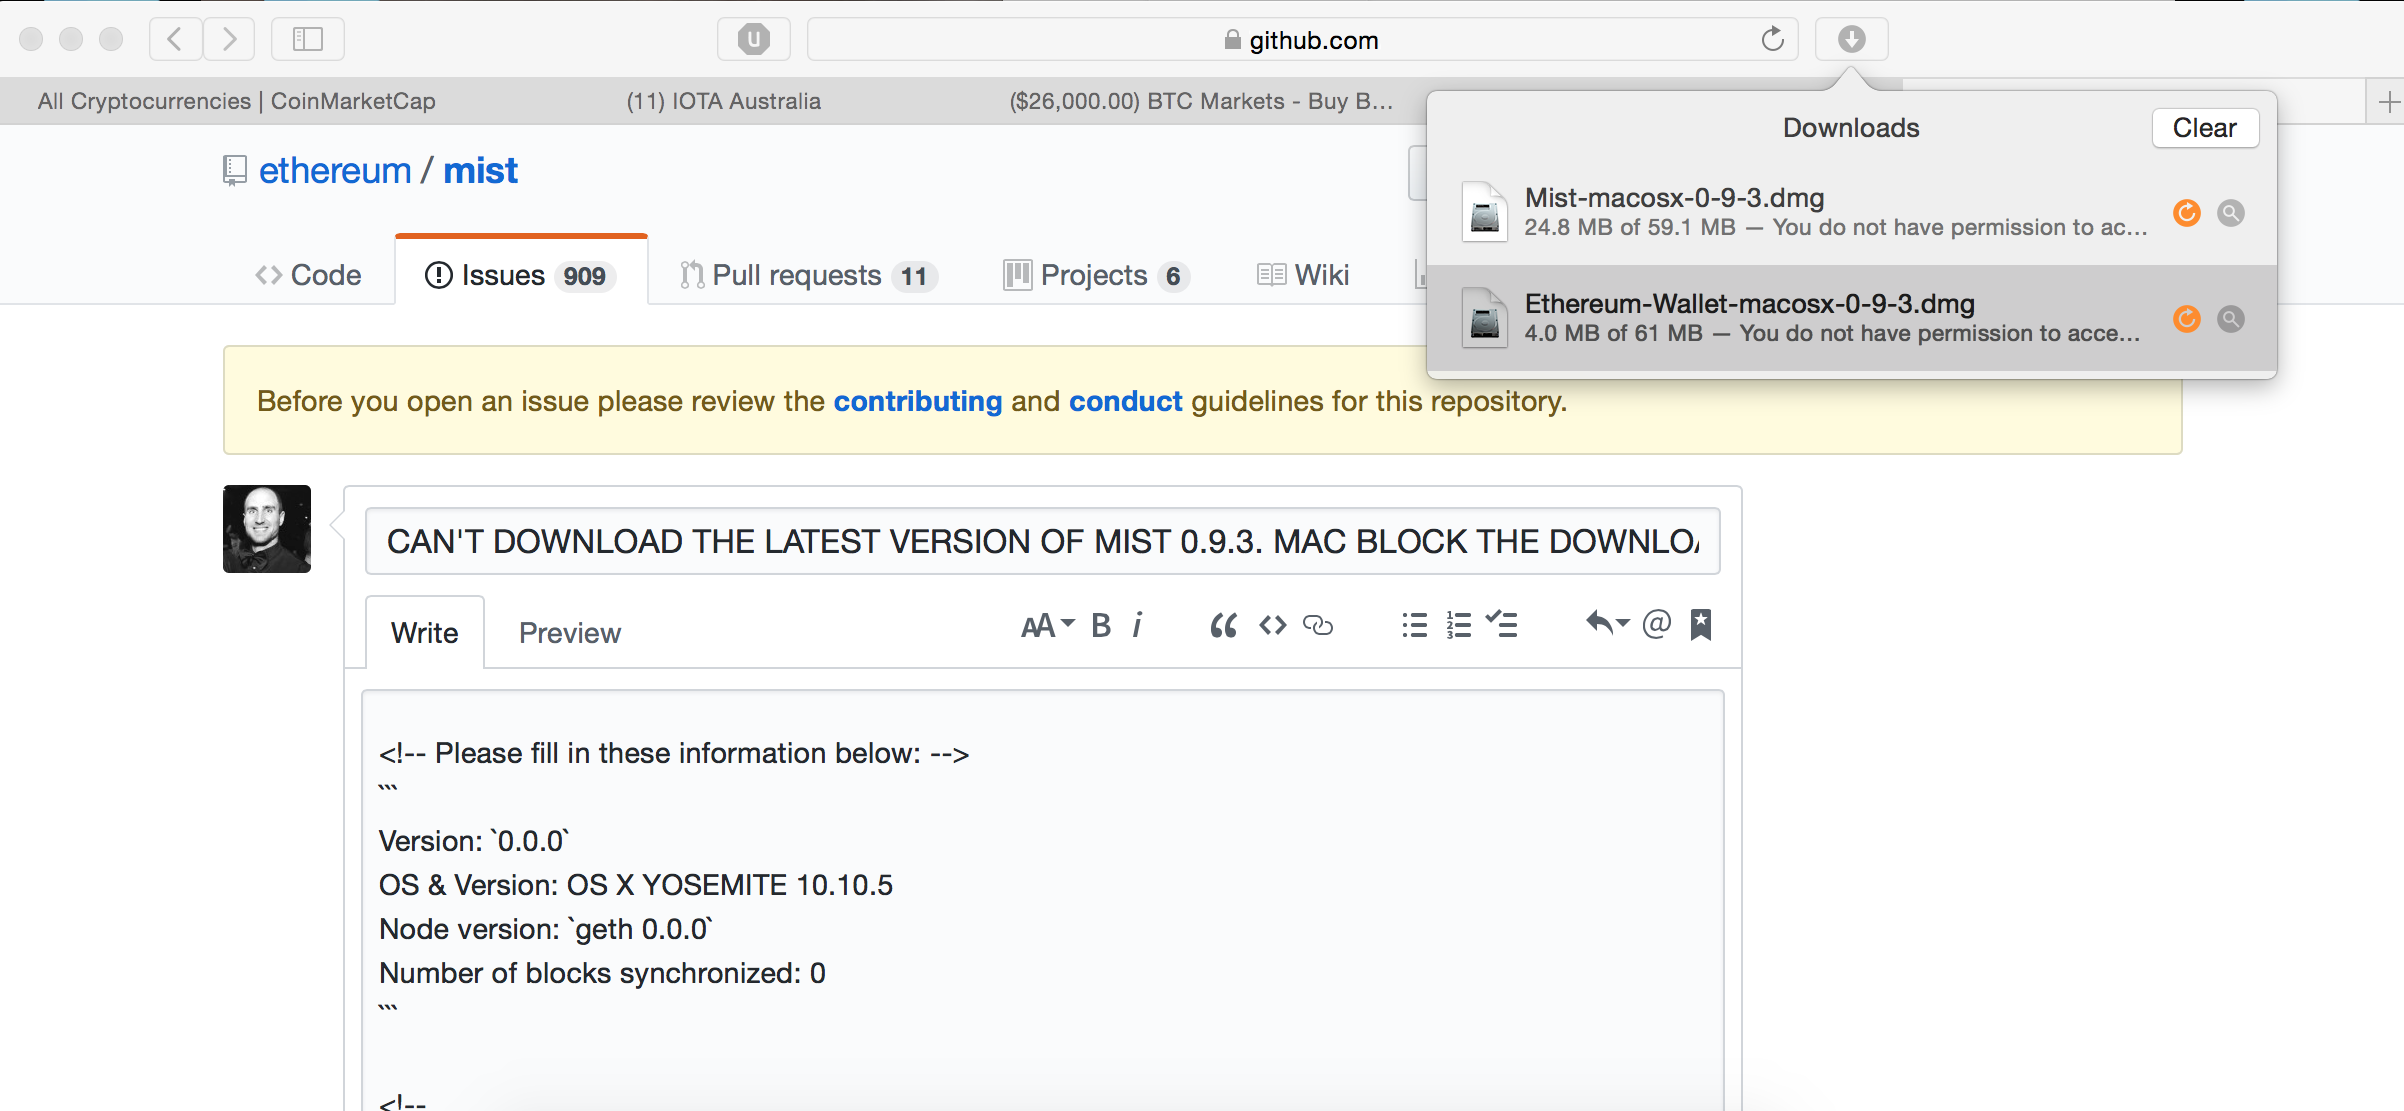Screen dimensions: 2404x1111
Task: Open the ethereum owner link
Action: pyautogui.click(x=335, y=171)
